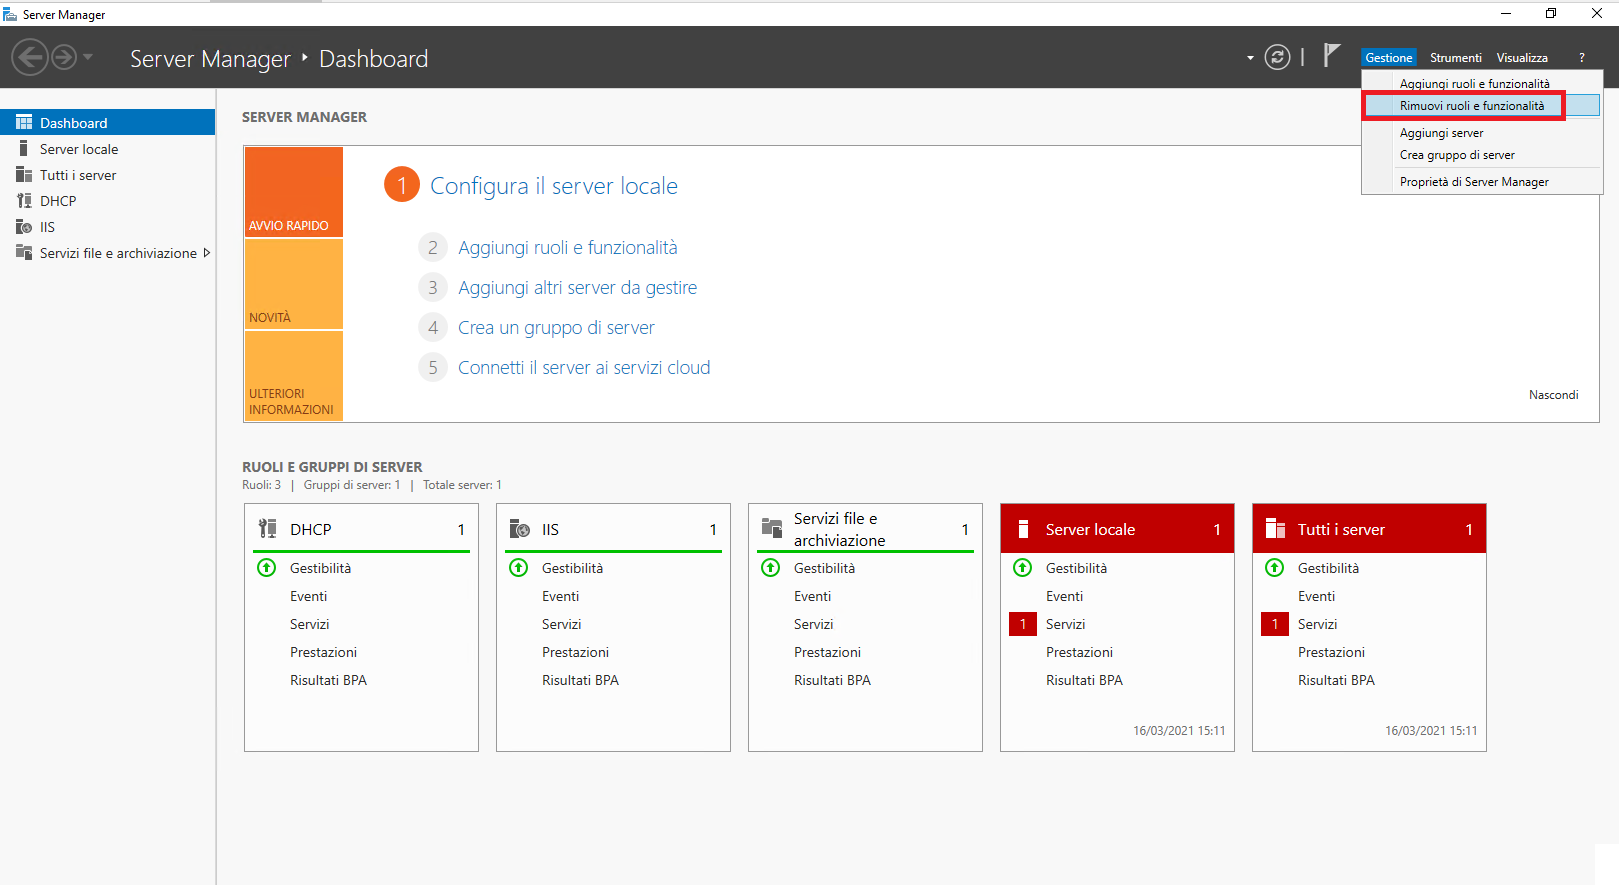Click the Tutti i server tile icon
This screenshot has width=1619, height=885.
(x=1275, y=529)
